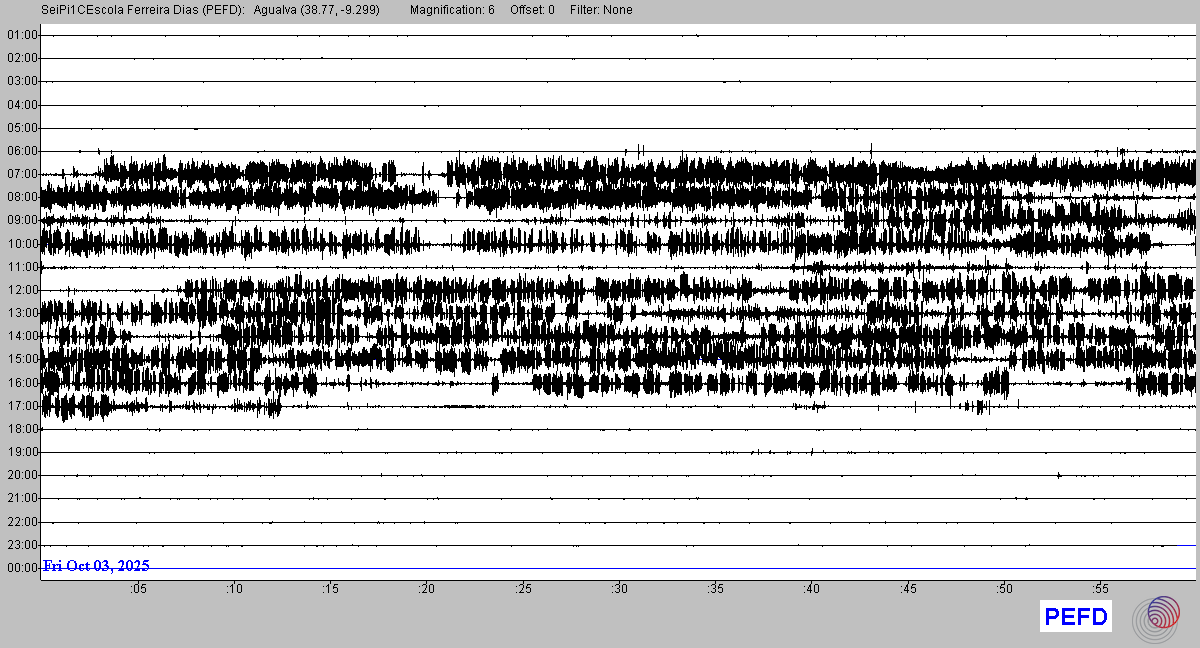
Task: Select the 23:00 hour row label
Action: pyautogui.click(x=22, y=545)
